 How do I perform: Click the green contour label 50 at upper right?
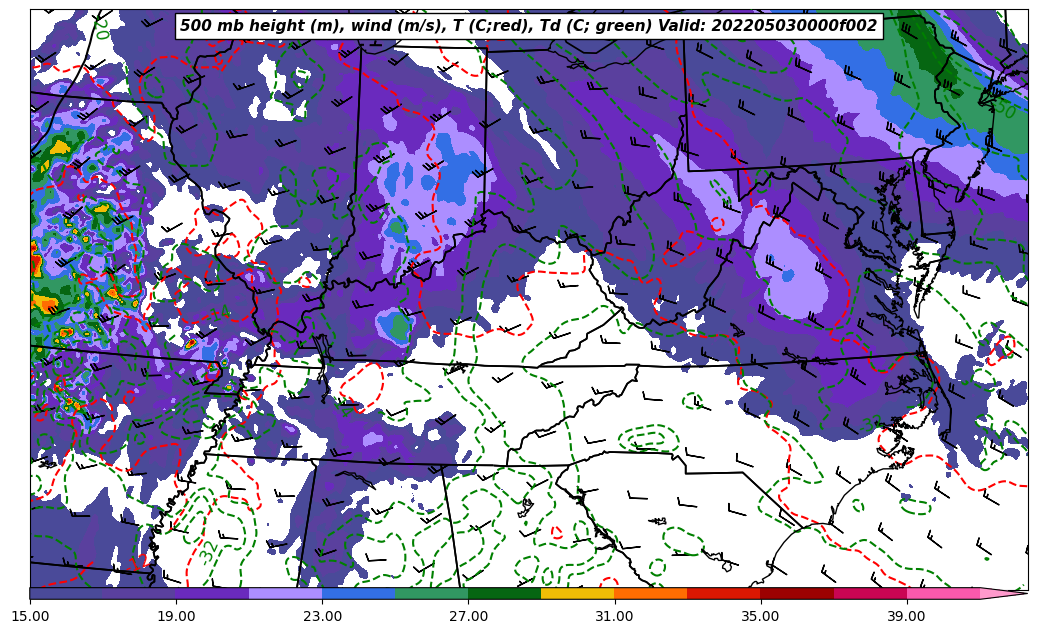coord(1005,110)
